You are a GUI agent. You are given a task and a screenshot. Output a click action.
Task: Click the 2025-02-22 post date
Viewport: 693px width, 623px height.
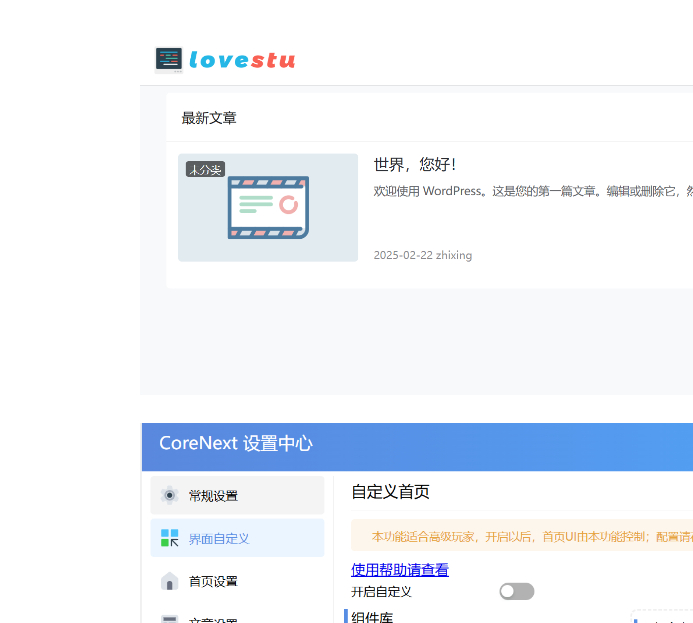401,255
